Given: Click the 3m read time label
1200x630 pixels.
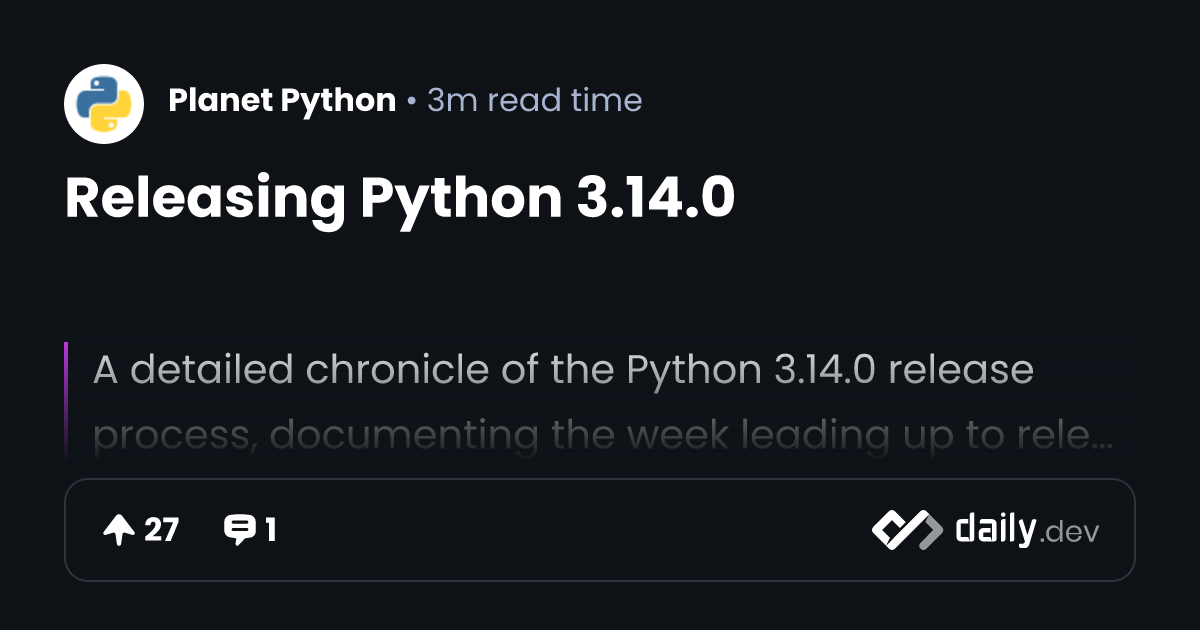Looking at the screenshot, I should click(534, 101).
